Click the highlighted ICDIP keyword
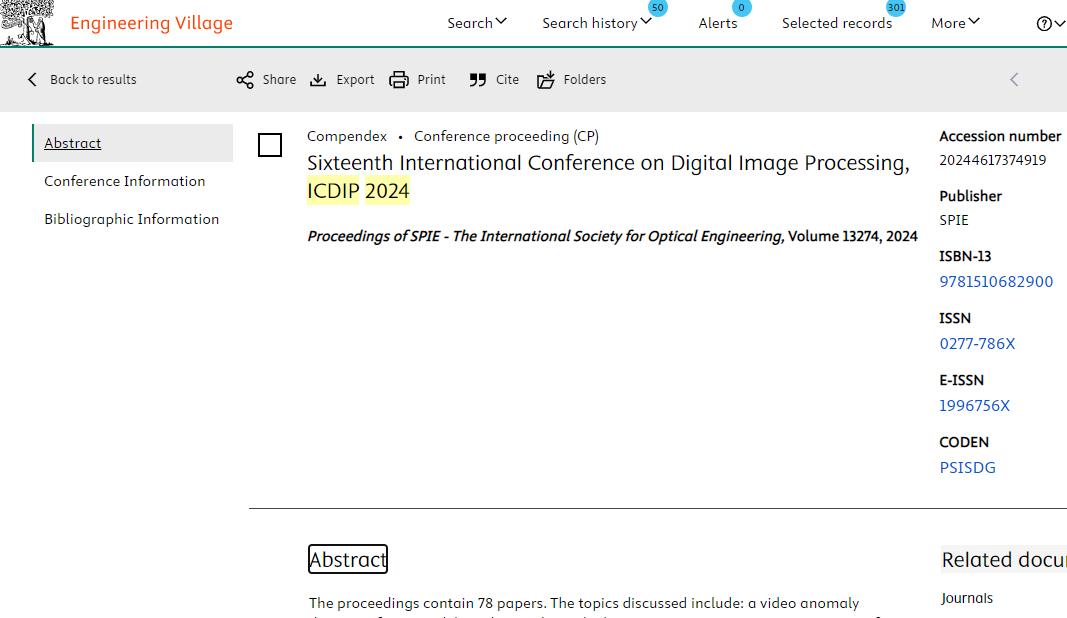Image resolution: width=1067 pixels, height=618 pixels. click(333, 191)
